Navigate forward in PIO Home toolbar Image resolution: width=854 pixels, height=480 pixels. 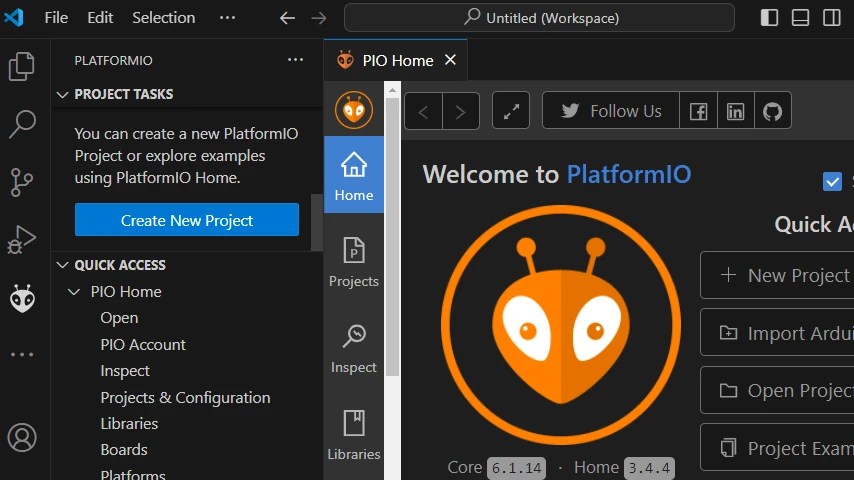click(461, 111)
